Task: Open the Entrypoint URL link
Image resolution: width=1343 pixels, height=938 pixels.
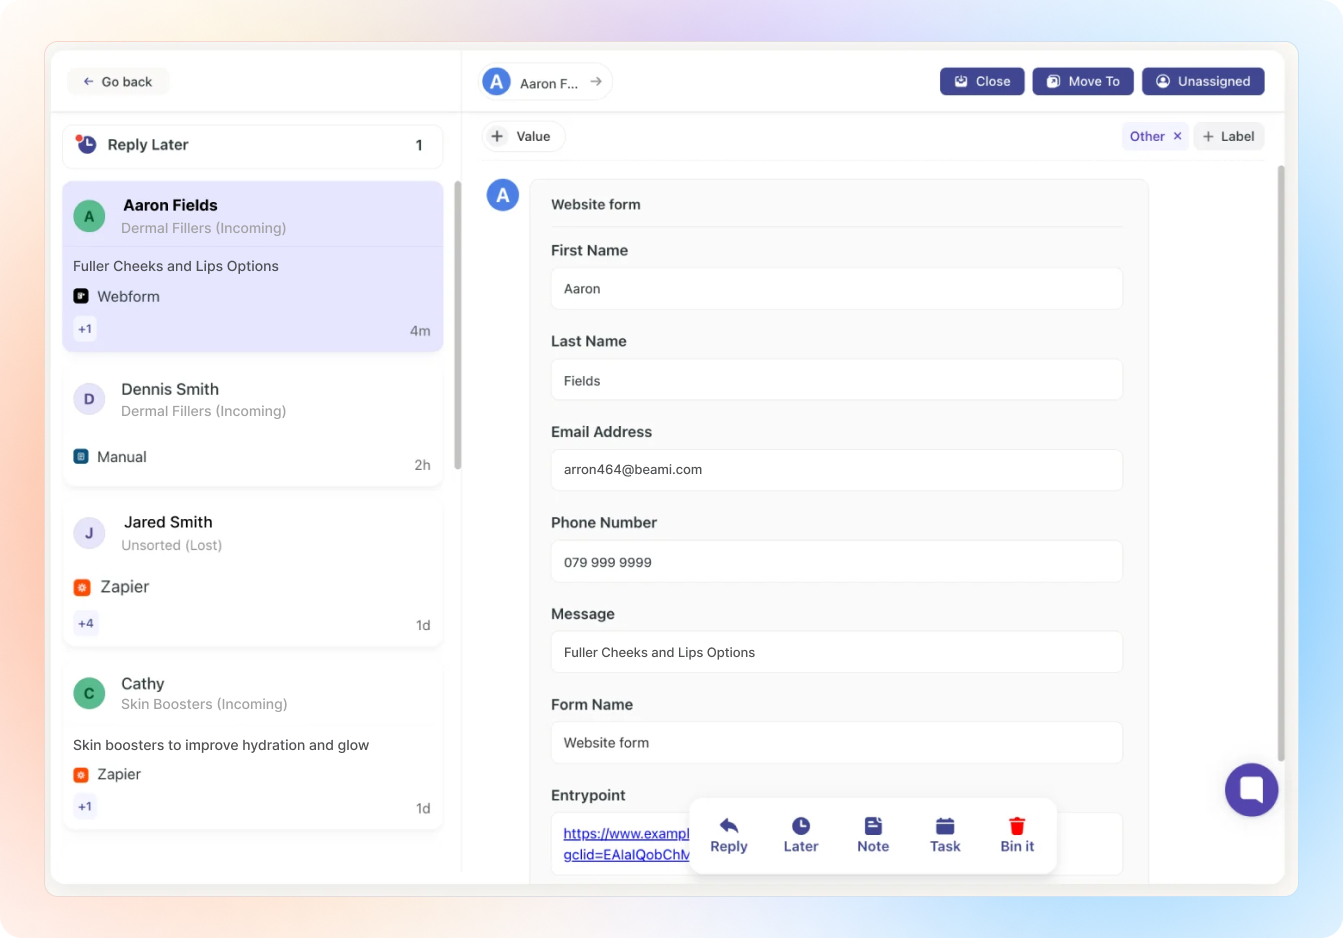Action: (x=626, y=844)
